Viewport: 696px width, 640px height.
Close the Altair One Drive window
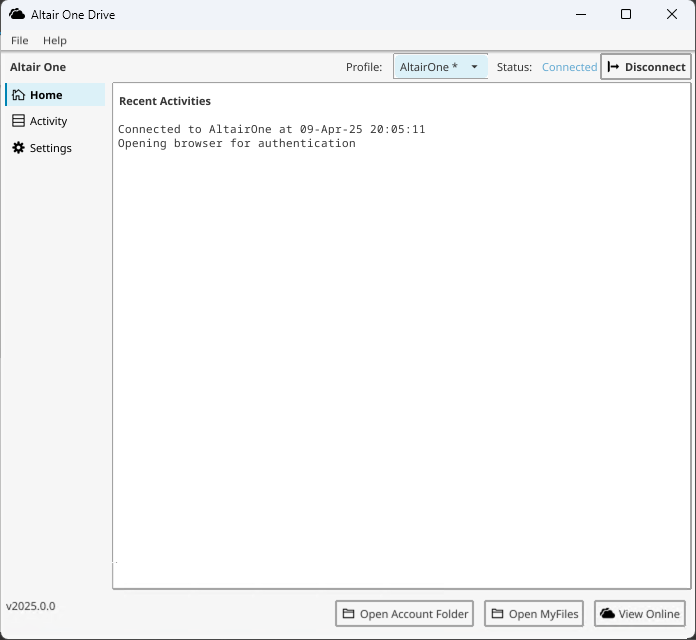[672, 14]
